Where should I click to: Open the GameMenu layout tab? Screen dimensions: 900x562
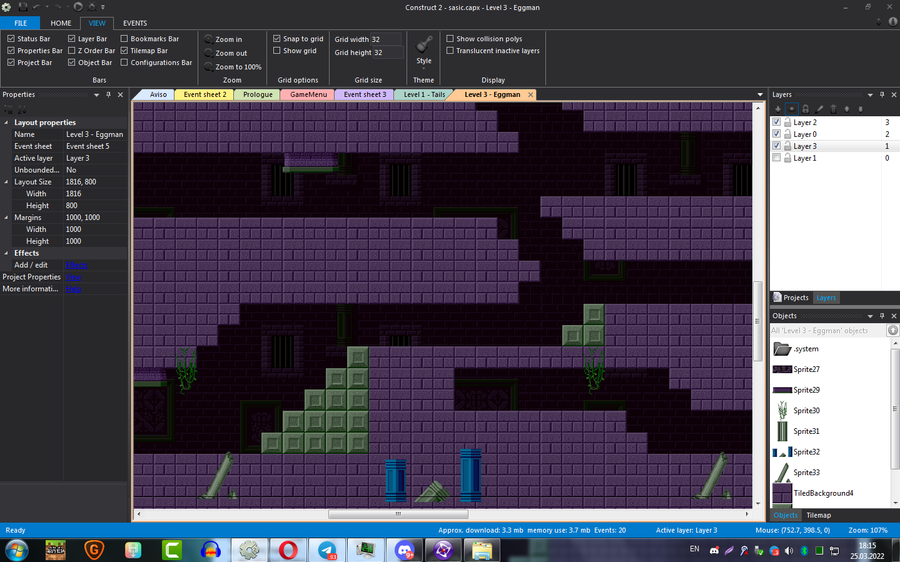[308, 95]
